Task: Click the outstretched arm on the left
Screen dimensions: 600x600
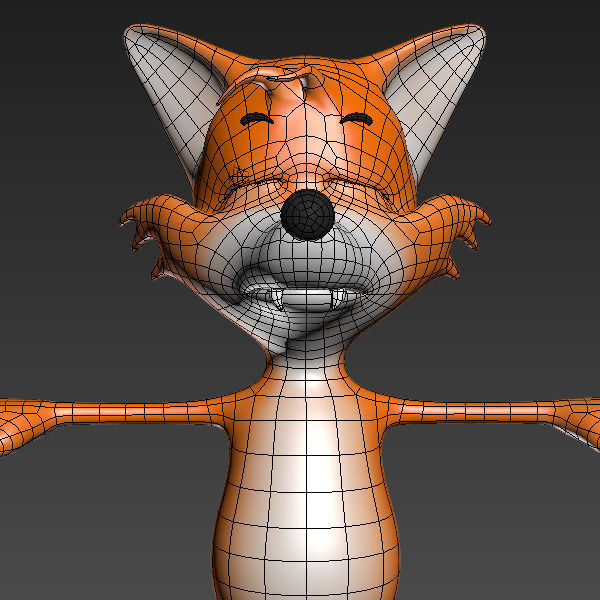Action: tap(134, 413)
